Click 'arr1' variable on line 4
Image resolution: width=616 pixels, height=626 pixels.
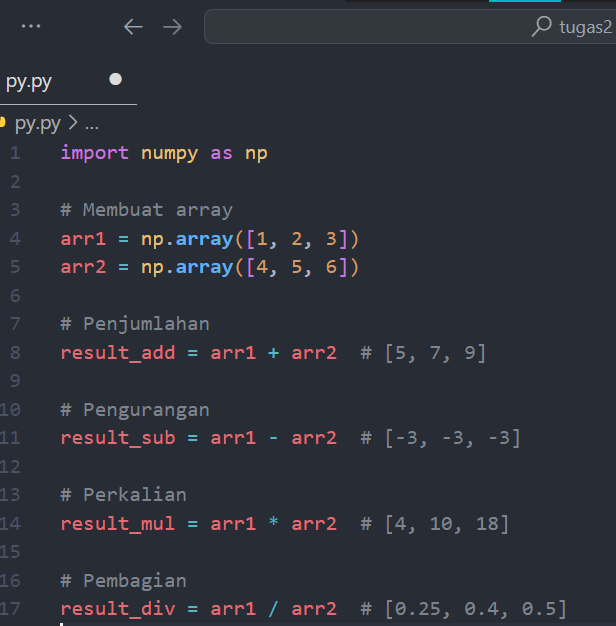click(x=83, y=239)
